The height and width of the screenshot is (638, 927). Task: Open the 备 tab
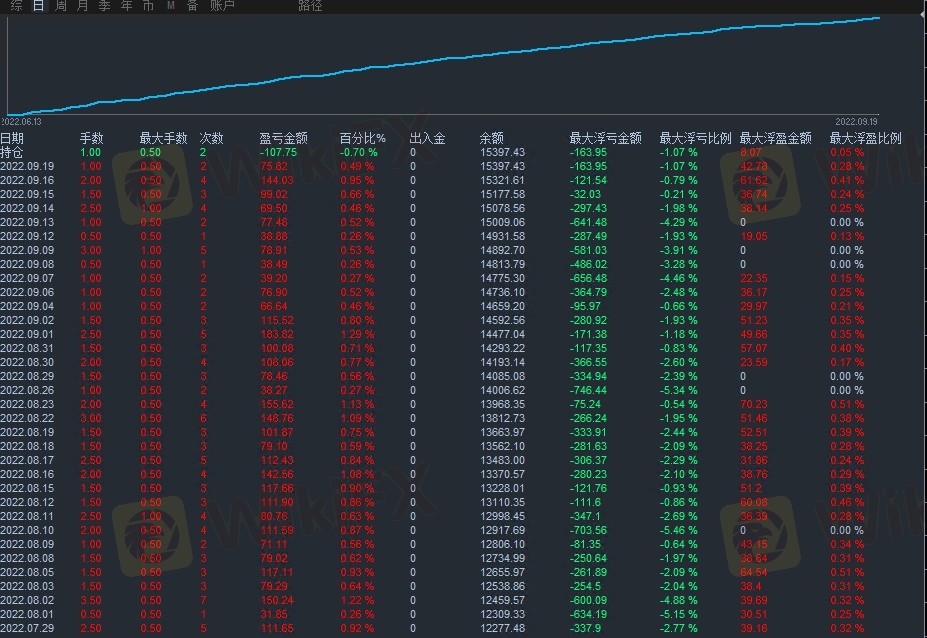click(192, 6)
